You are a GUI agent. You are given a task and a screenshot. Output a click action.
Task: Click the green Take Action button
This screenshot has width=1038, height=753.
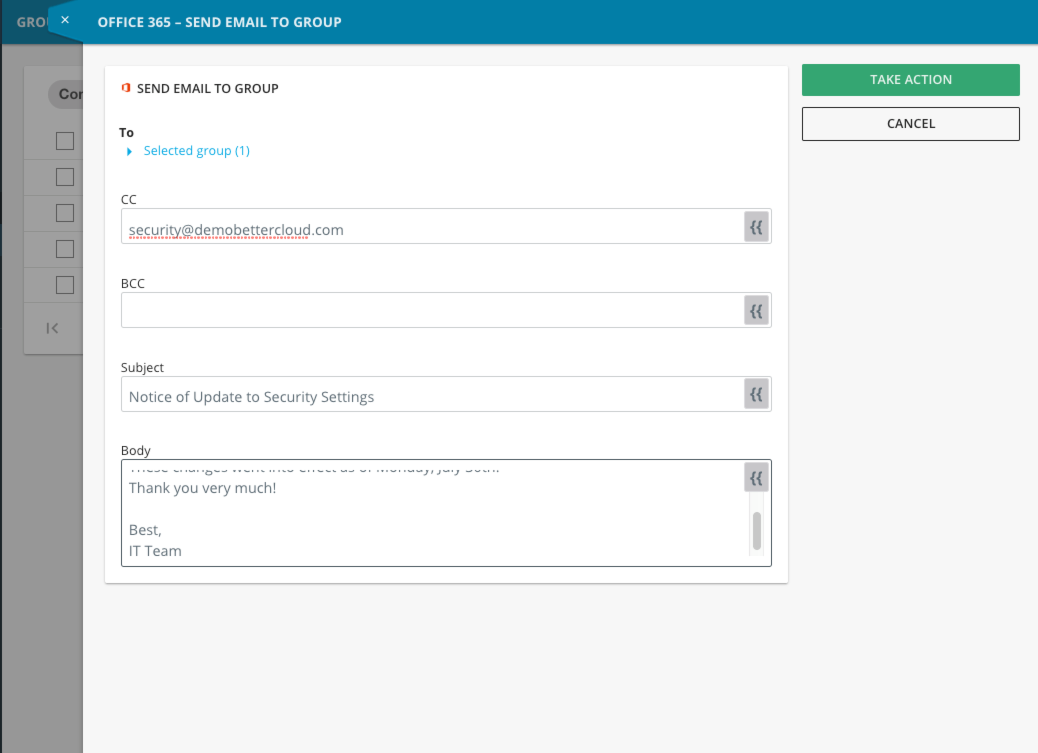click(x=910, y=80)
